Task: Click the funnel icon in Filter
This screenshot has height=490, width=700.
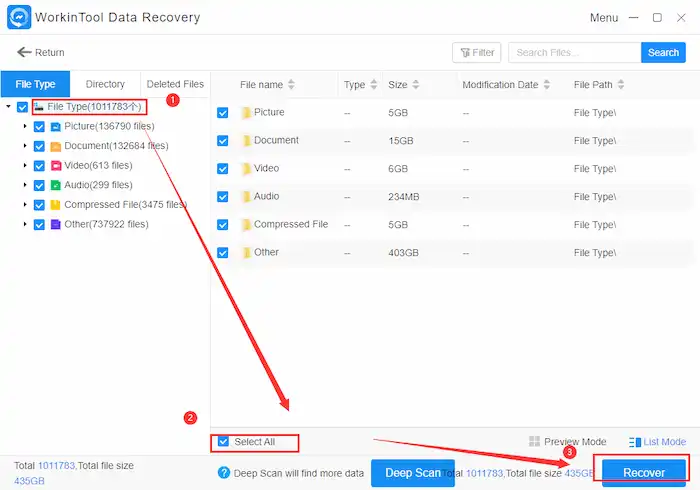Action: tap(465, 53)
